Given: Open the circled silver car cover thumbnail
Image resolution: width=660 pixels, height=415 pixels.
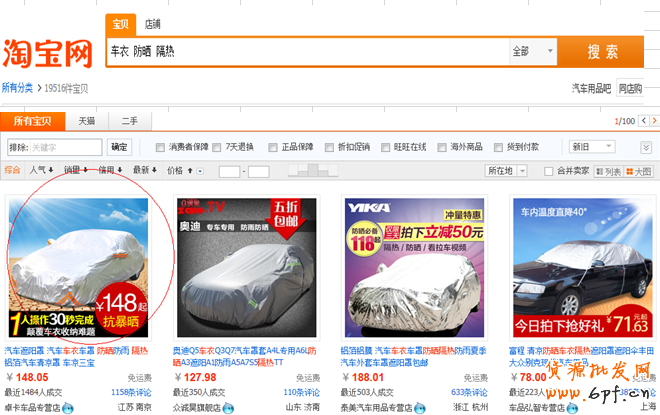Looking at the screenshot, I should [x=78, y=266].
